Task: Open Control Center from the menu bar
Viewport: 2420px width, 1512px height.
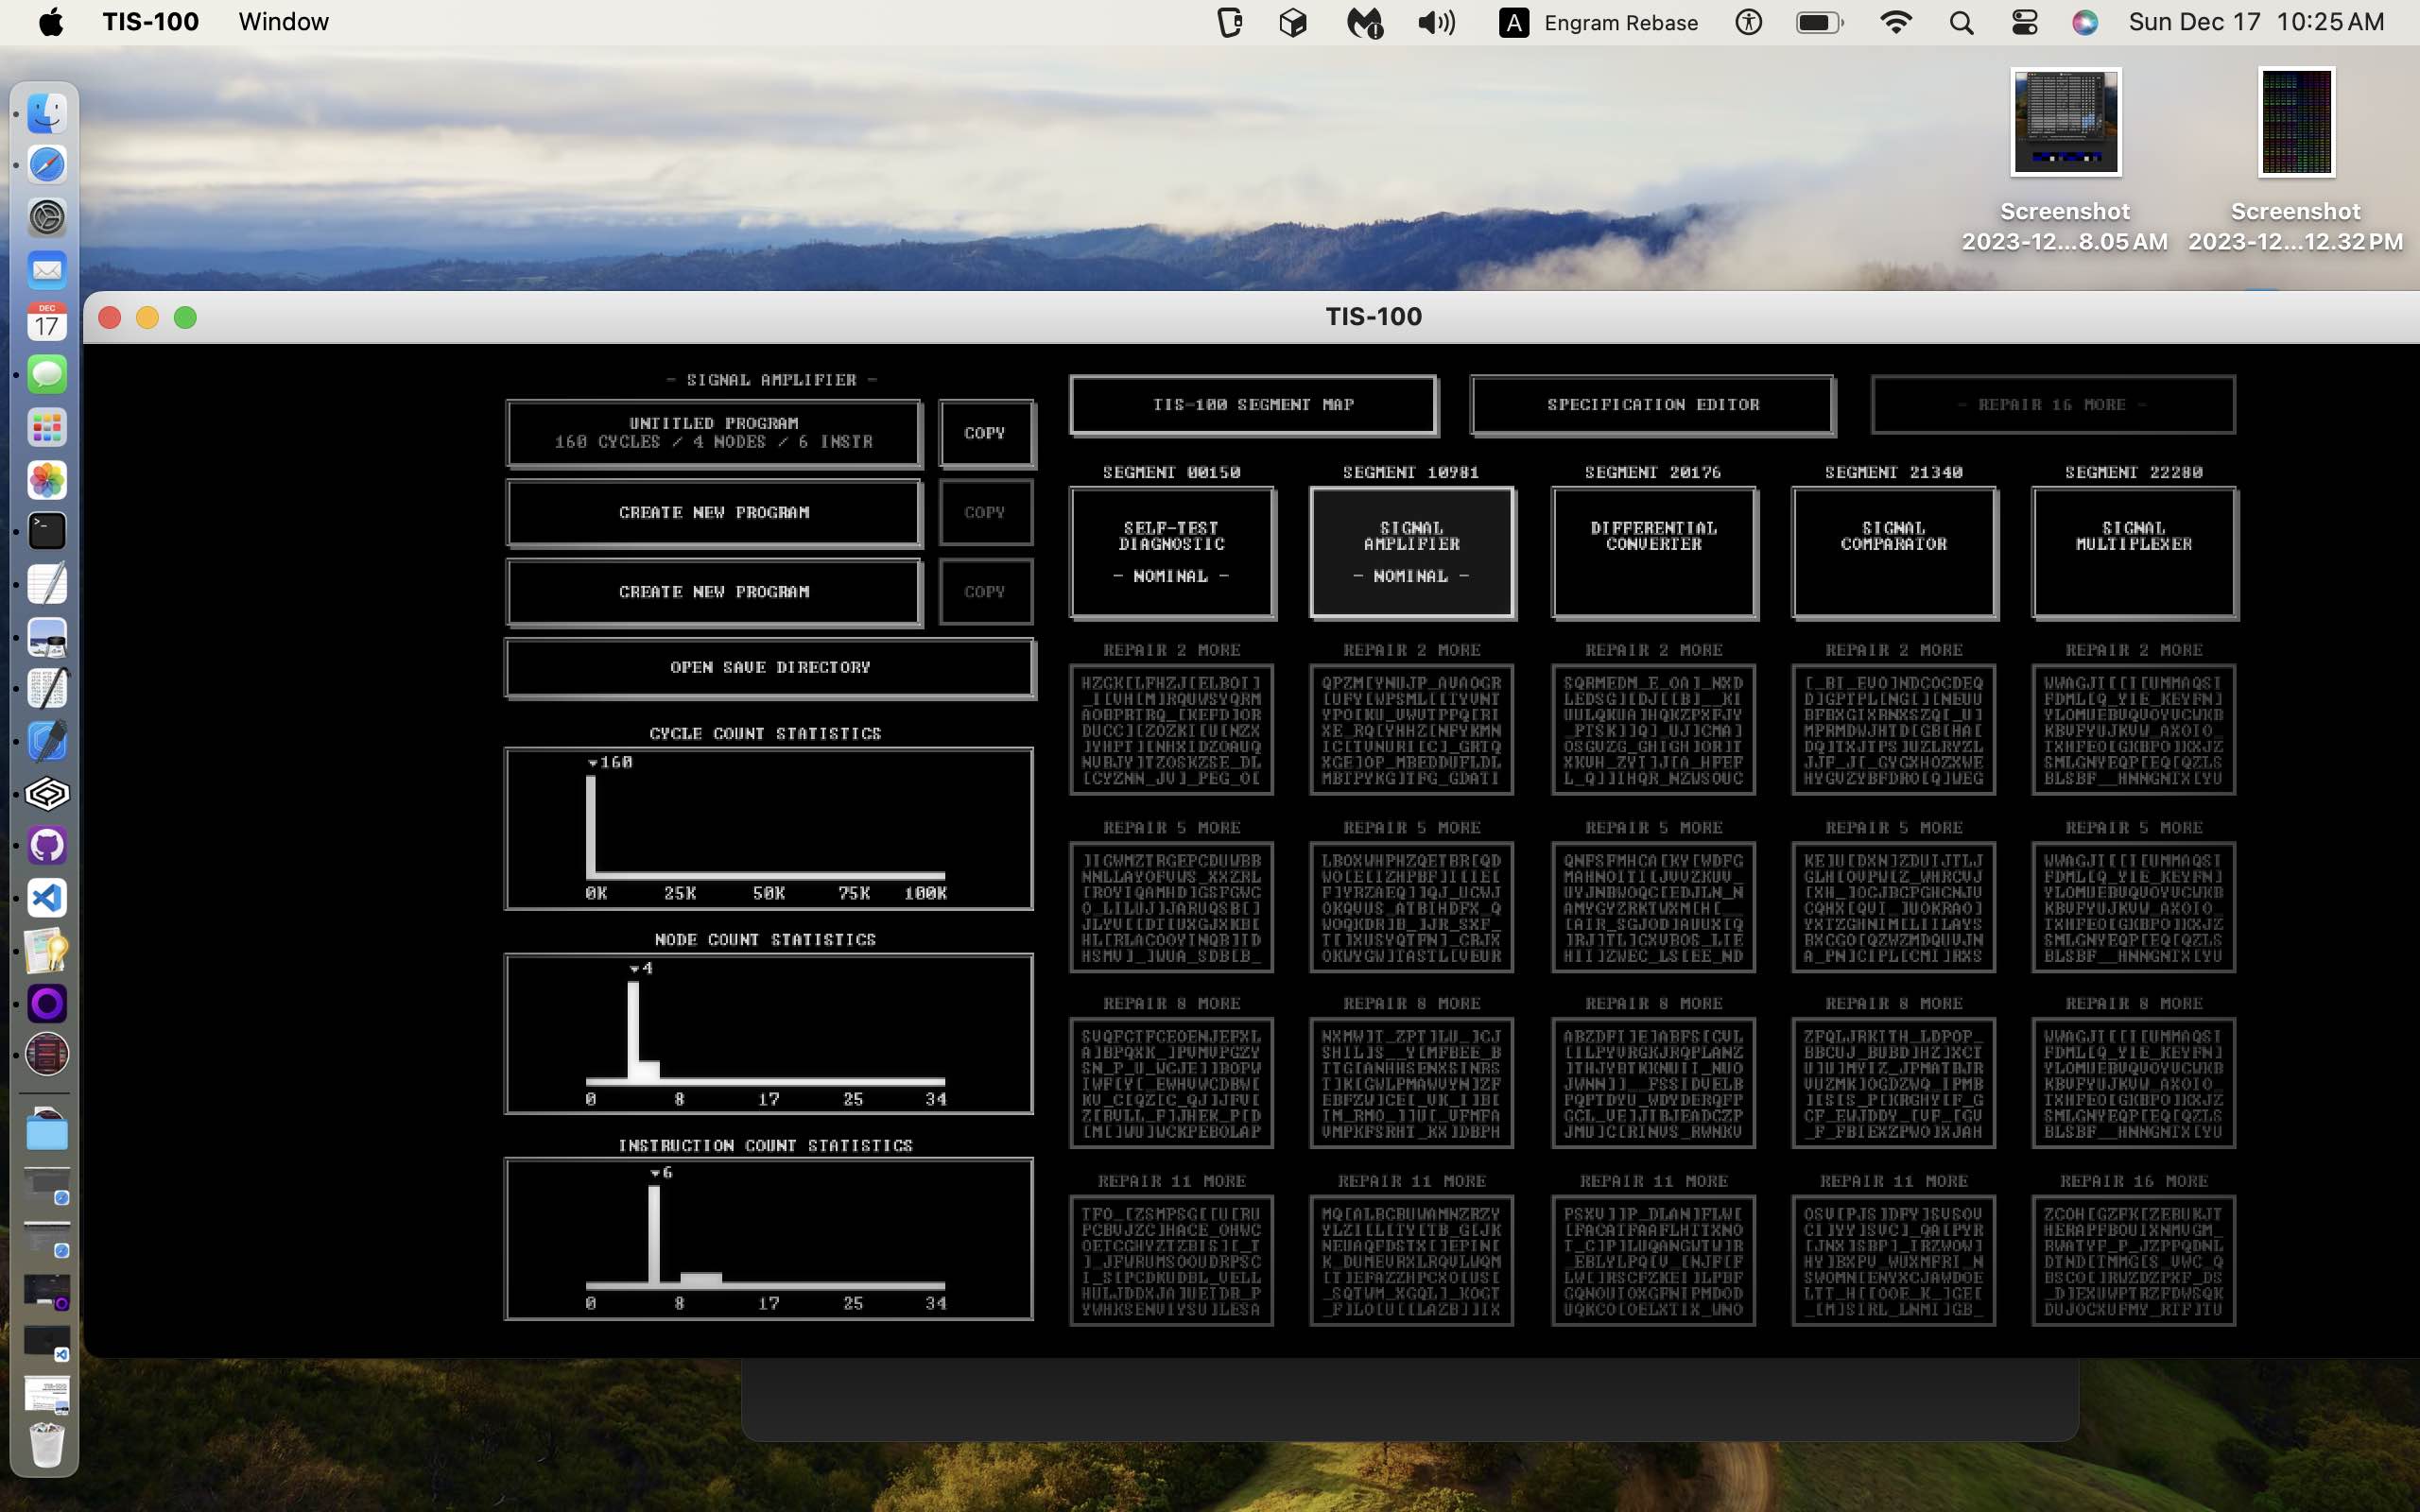Action: [x=2024, y=22]
